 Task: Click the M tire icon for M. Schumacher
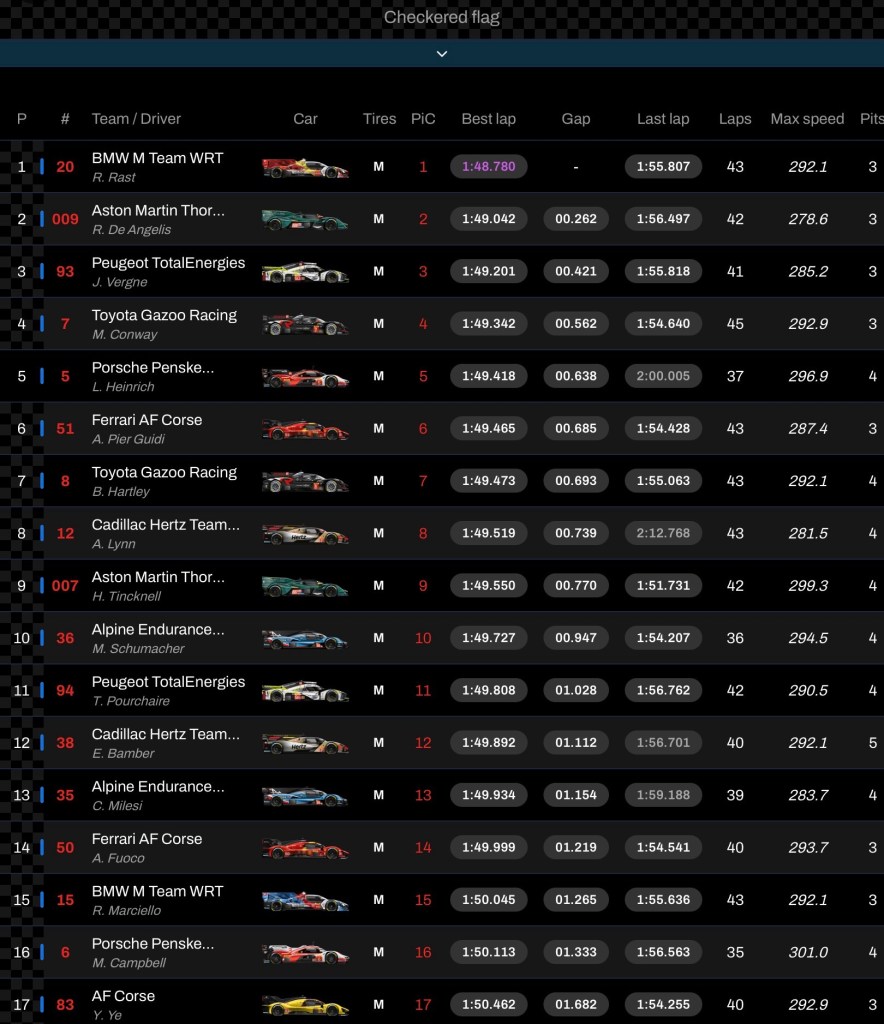pos(379,638)
